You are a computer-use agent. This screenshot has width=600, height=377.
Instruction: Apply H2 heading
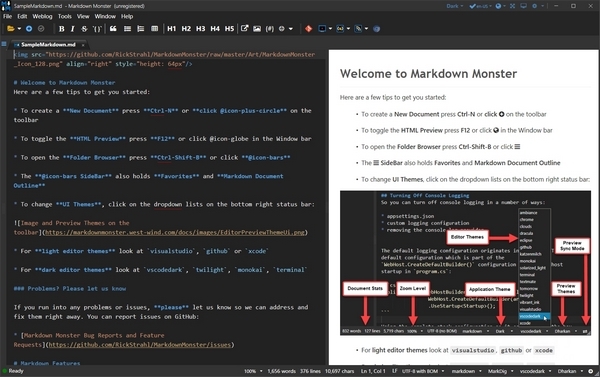point(186,29)
